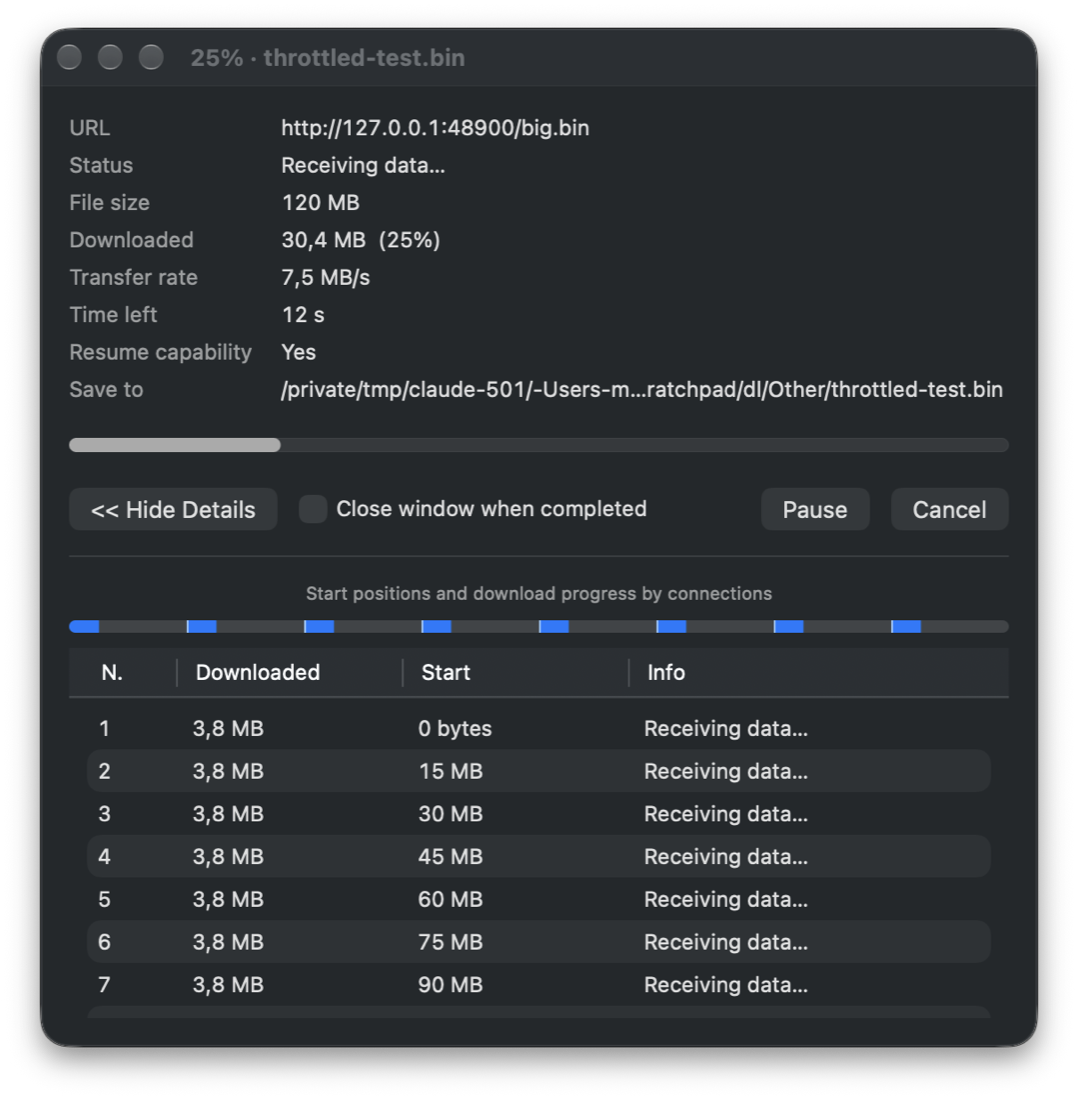Click the Transfer rate value 7,5 MB/s
The width and height of the screenshot is (1078, 1100).
pyautogui.click(x=325, y=277)
